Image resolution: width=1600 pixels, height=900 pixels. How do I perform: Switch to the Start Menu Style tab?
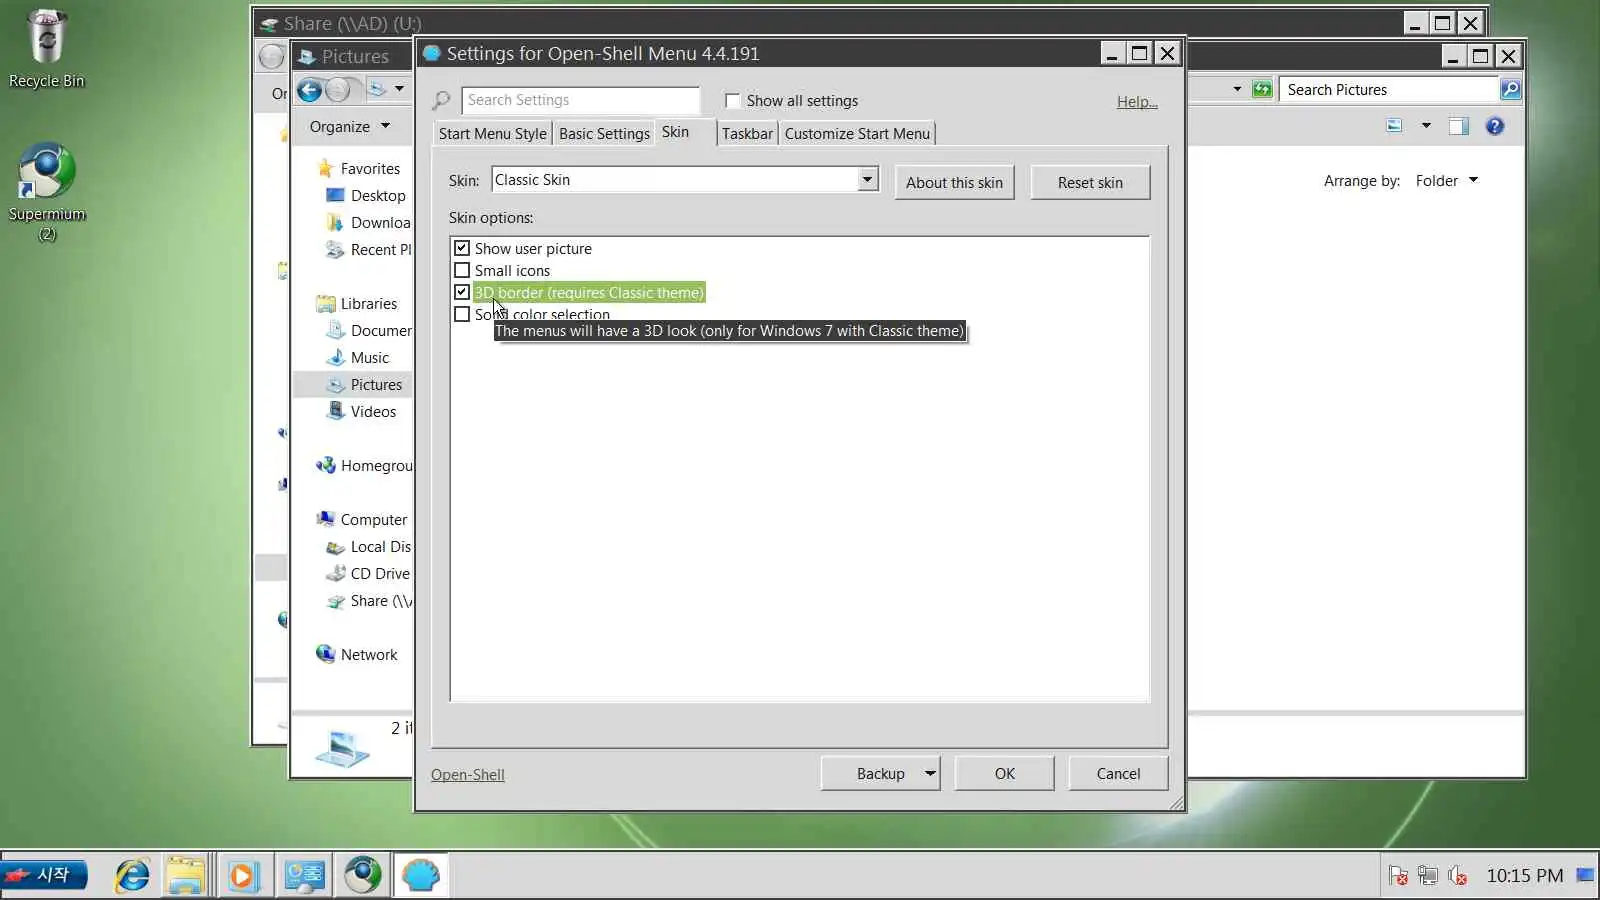tap(493, 134)
